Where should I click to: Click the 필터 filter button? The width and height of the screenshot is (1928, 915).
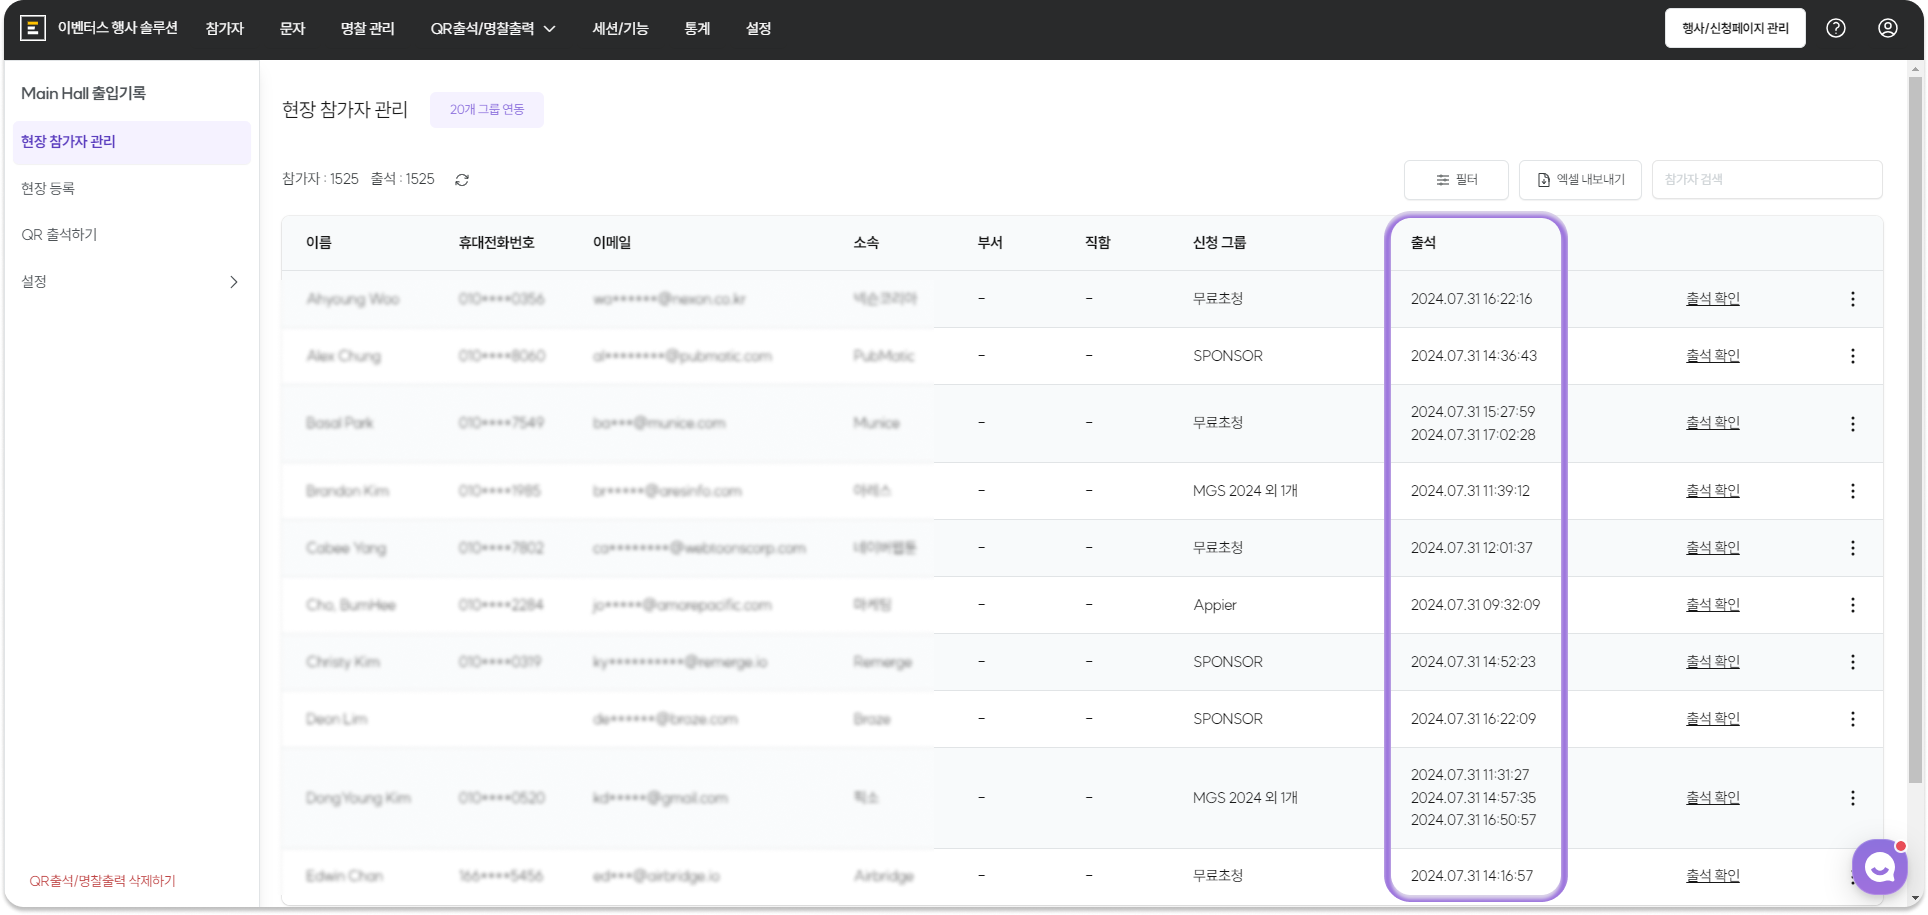[1456, 180]
